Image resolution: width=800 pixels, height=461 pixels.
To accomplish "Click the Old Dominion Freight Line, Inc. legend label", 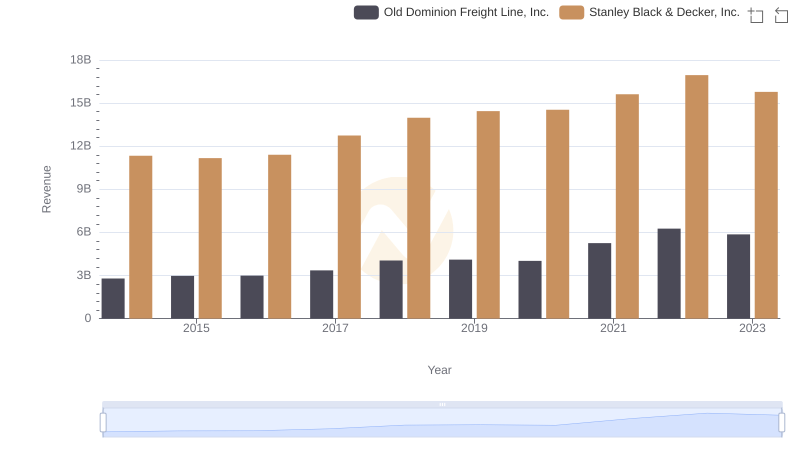I will point(466,12).
